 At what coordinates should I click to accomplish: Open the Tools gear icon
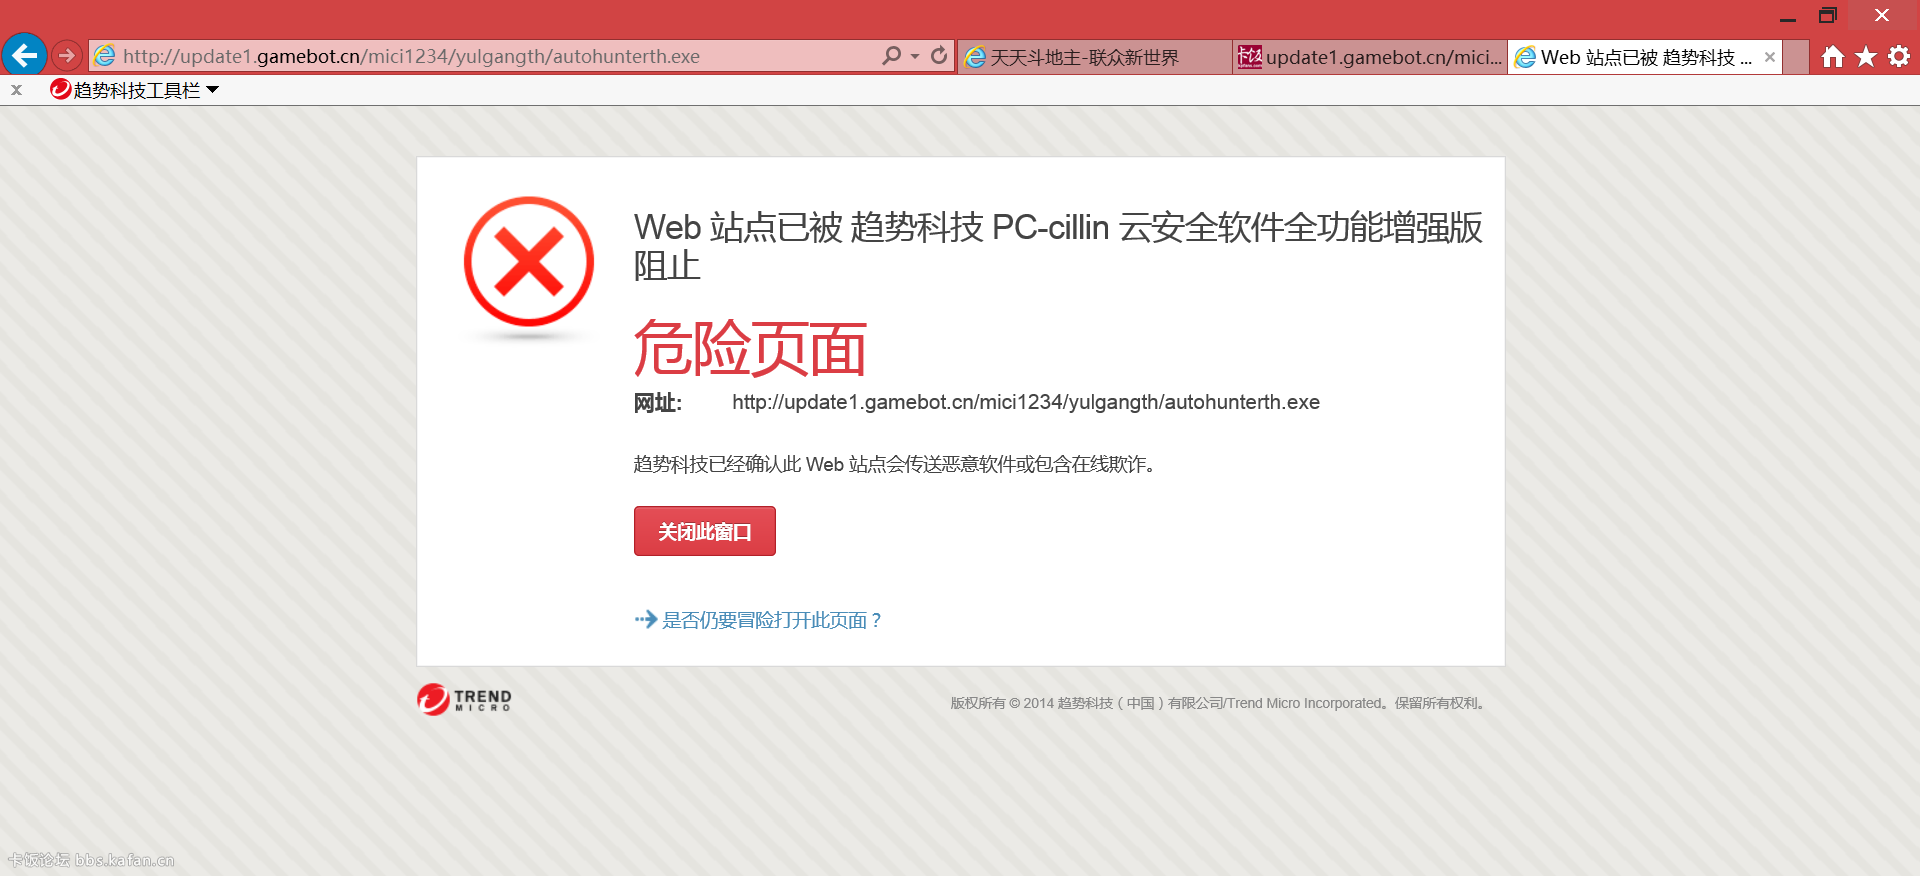tap(1899, 57)
